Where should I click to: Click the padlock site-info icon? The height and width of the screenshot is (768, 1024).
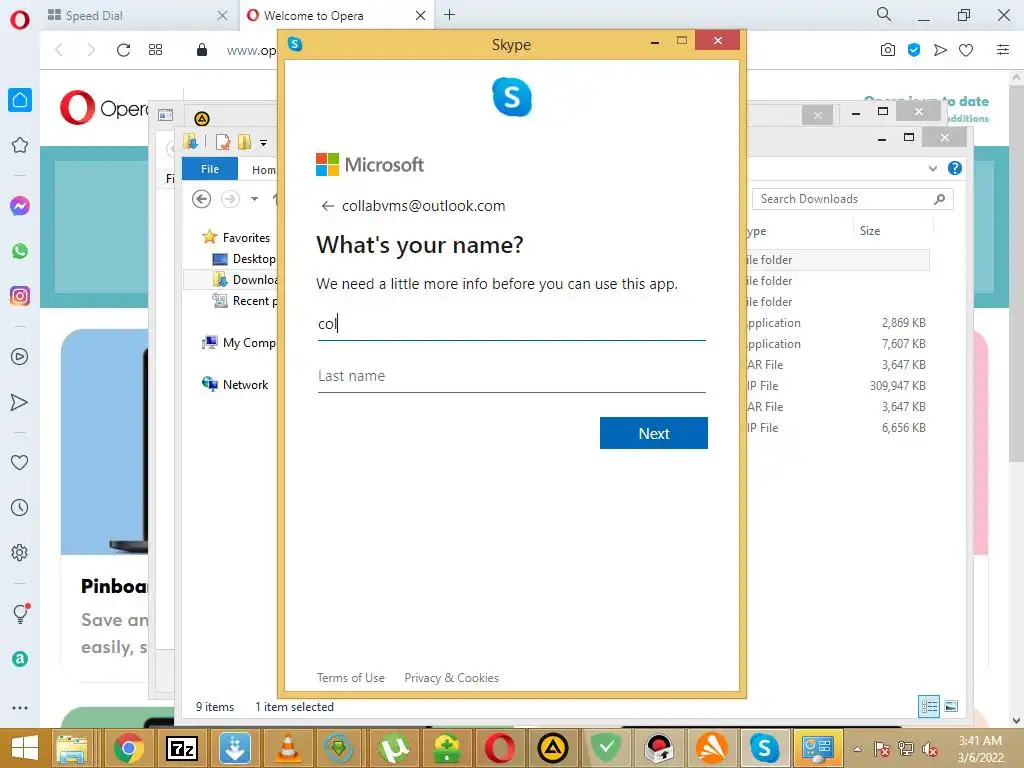pyautogui.click(x=202, y=50)
